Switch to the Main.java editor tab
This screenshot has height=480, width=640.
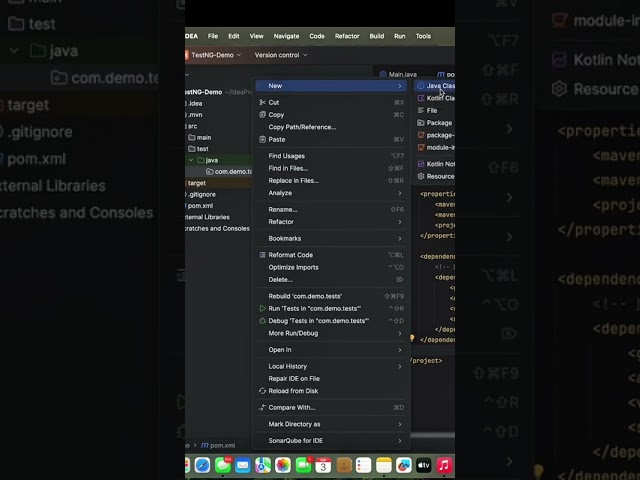(398, 74)
